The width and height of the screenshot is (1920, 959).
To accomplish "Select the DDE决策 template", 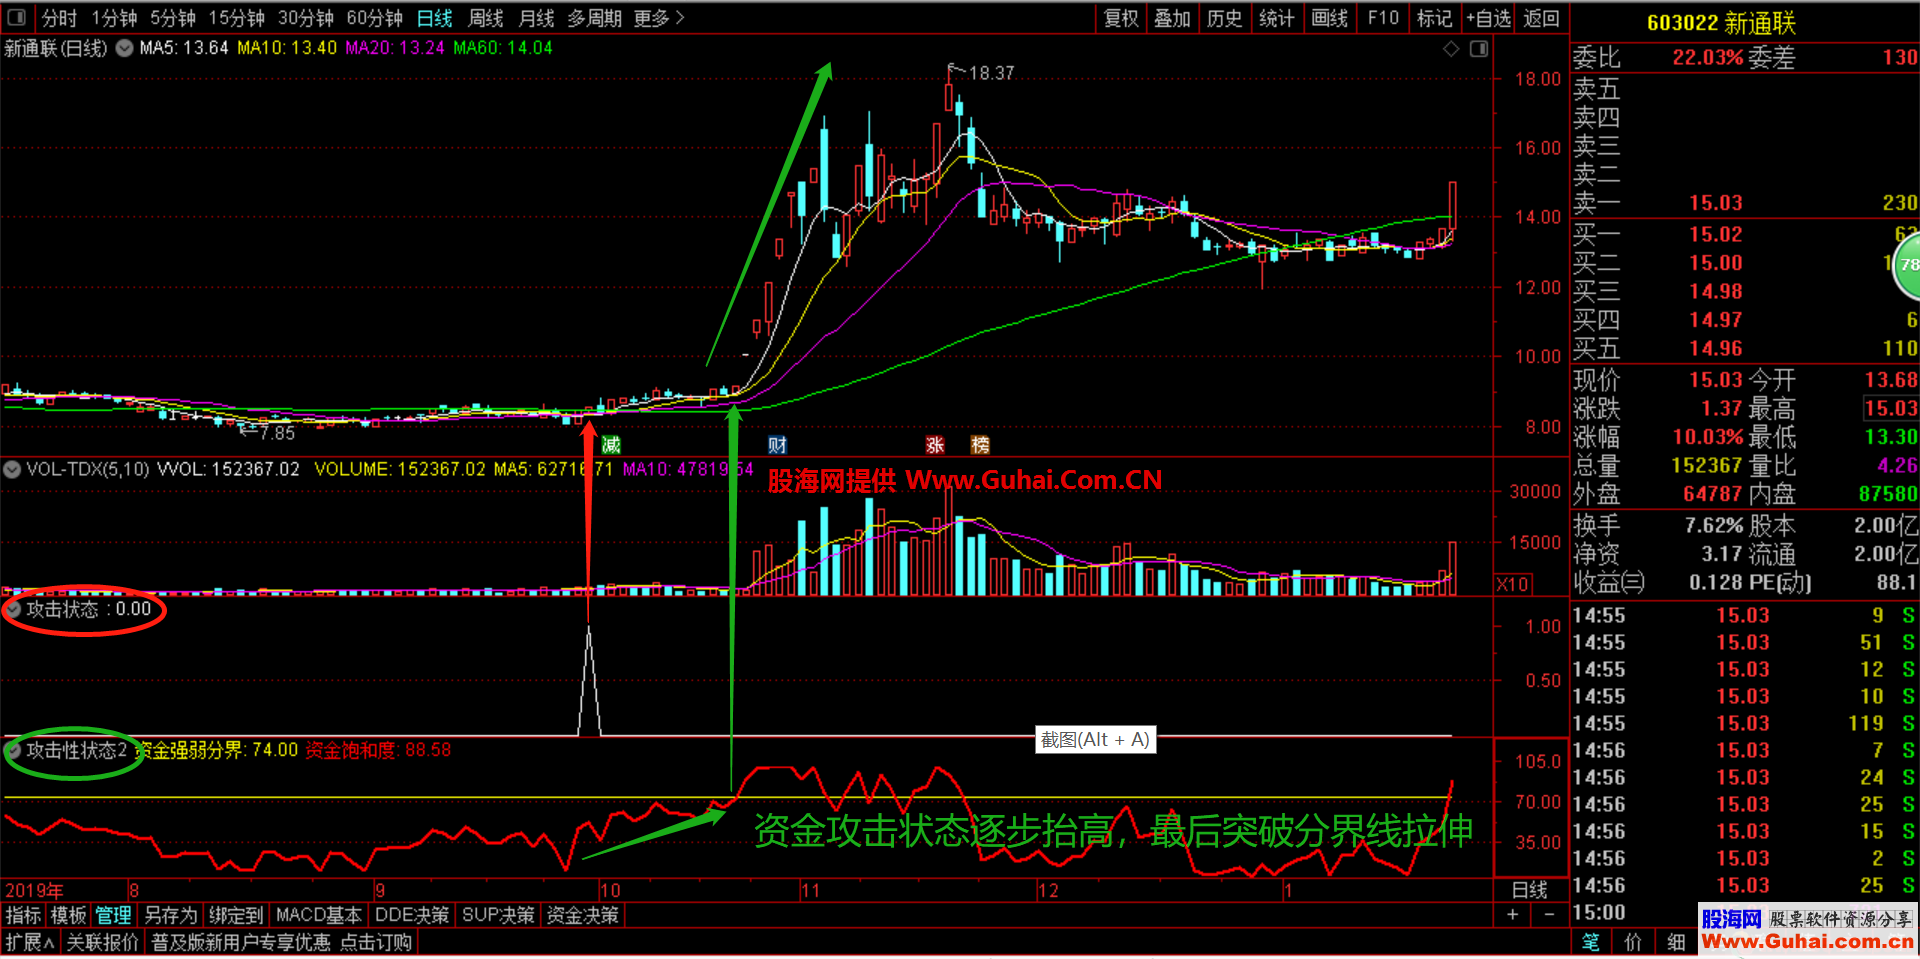I will [x=412, y=915].
